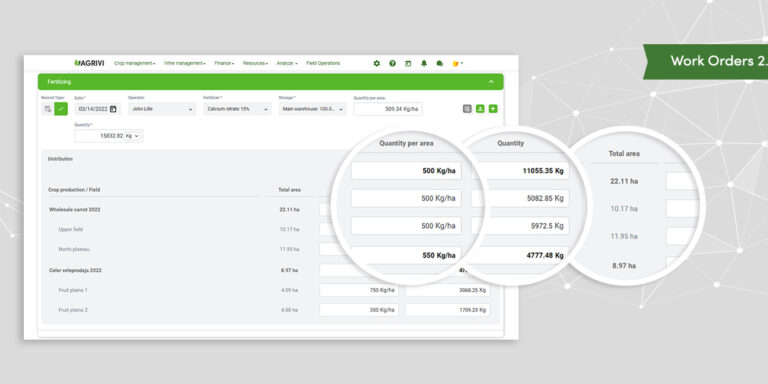The width and height of the screenshot is (768, 384).
Task: Open the settings gear icon
Action: click(376, 63)
